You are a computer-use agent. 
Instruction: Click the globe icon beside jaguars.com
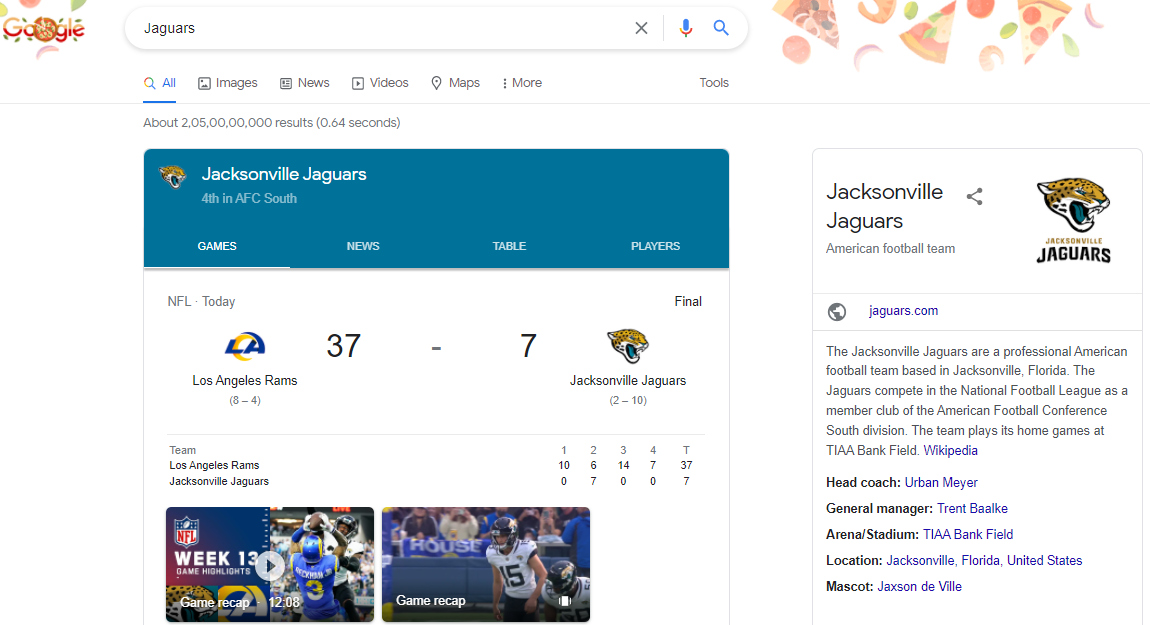(x=837, y=311)
